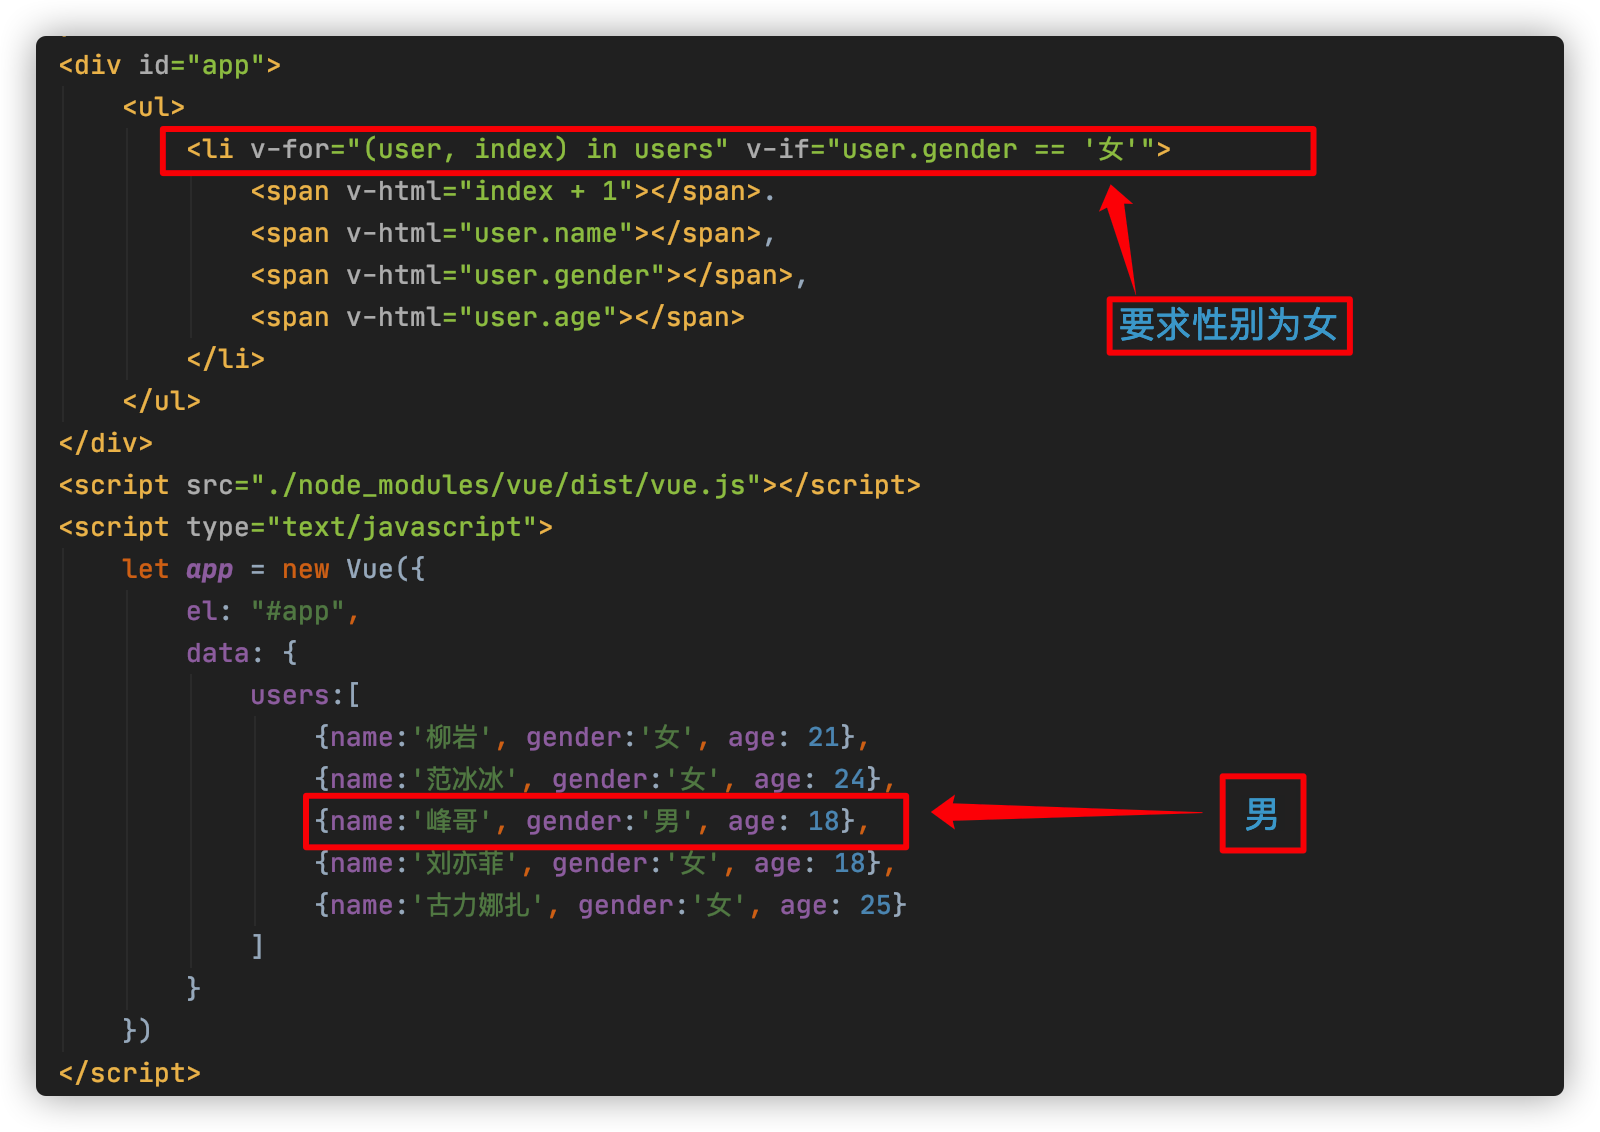Click the user entry named 古力娜扎
1600x1132 pixels.
(x=610, y=905)
